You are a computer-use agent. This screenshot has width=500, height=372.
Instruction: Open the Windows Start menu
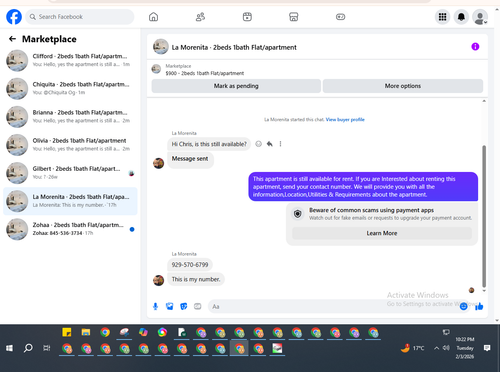tap(9, 348)
